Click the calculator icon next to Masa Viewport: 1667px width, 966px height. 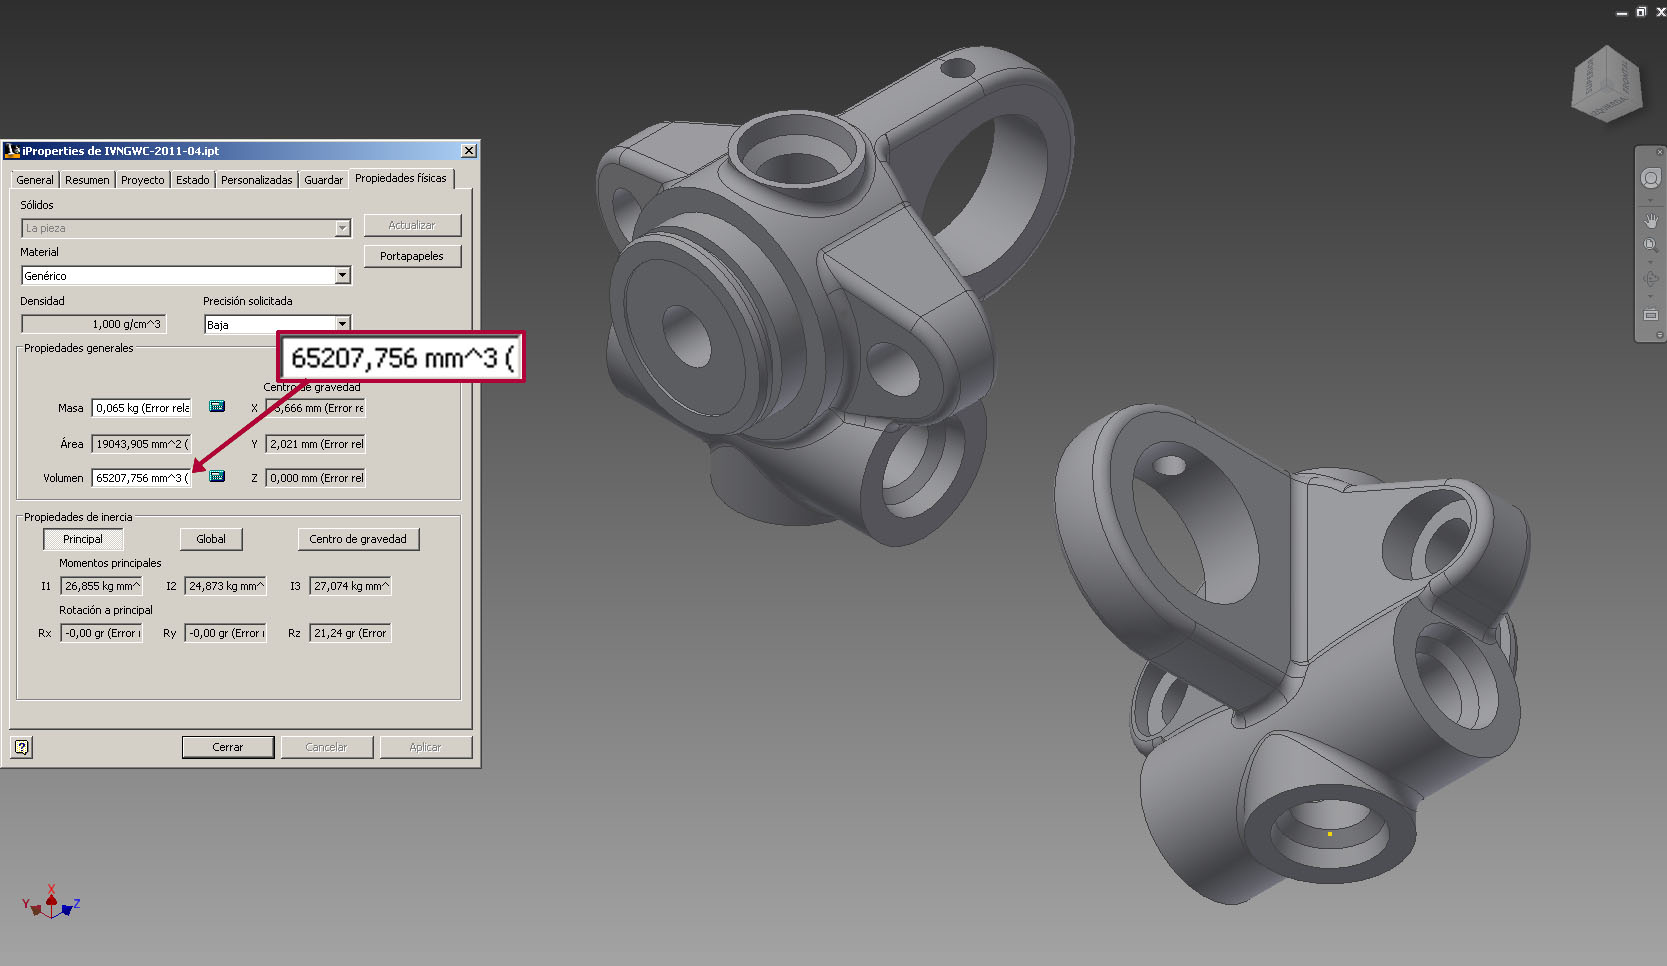point(217,406)
